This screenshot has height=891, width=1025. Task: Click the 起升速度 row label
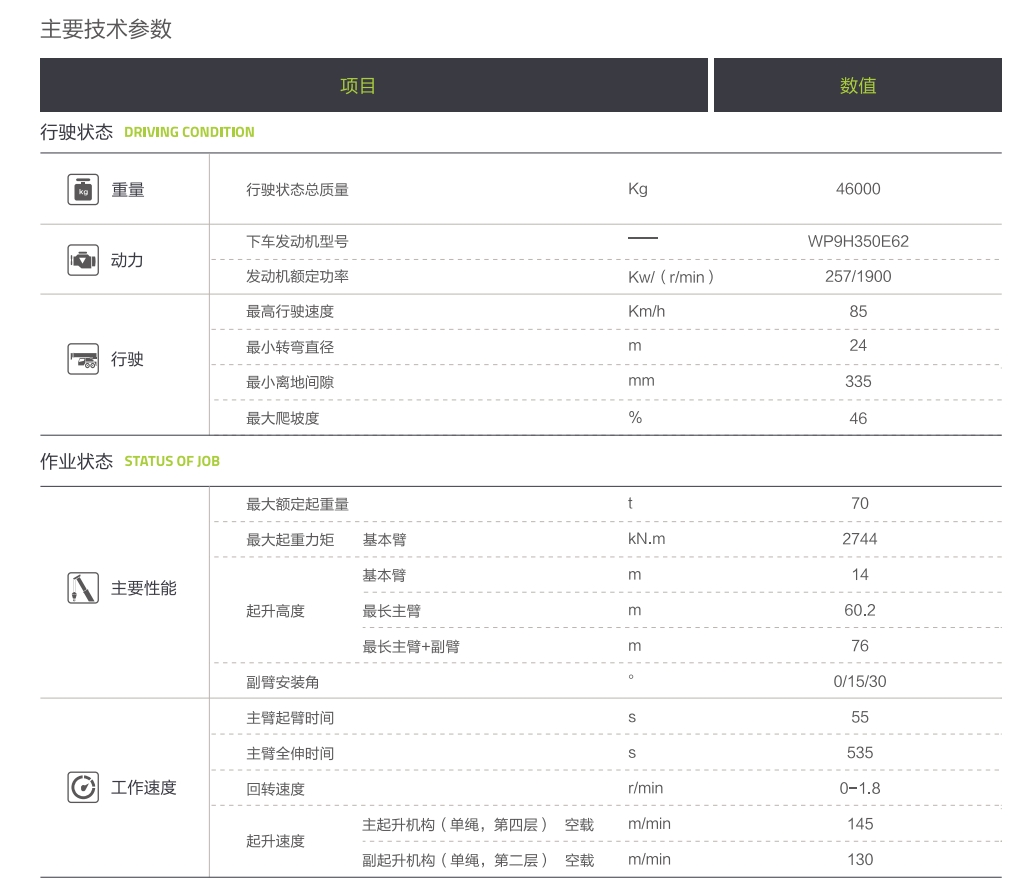tap(276, 841)
